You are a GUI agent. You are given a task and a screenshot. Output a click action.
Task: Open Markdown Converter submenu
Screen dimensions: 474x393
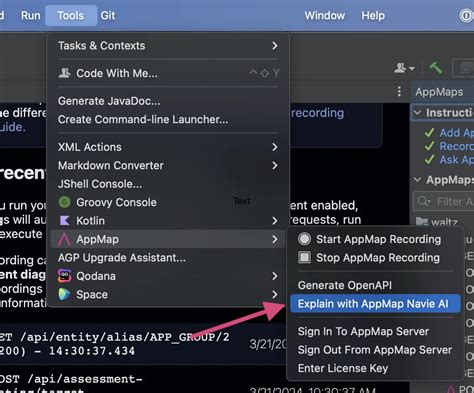point(168,165)
